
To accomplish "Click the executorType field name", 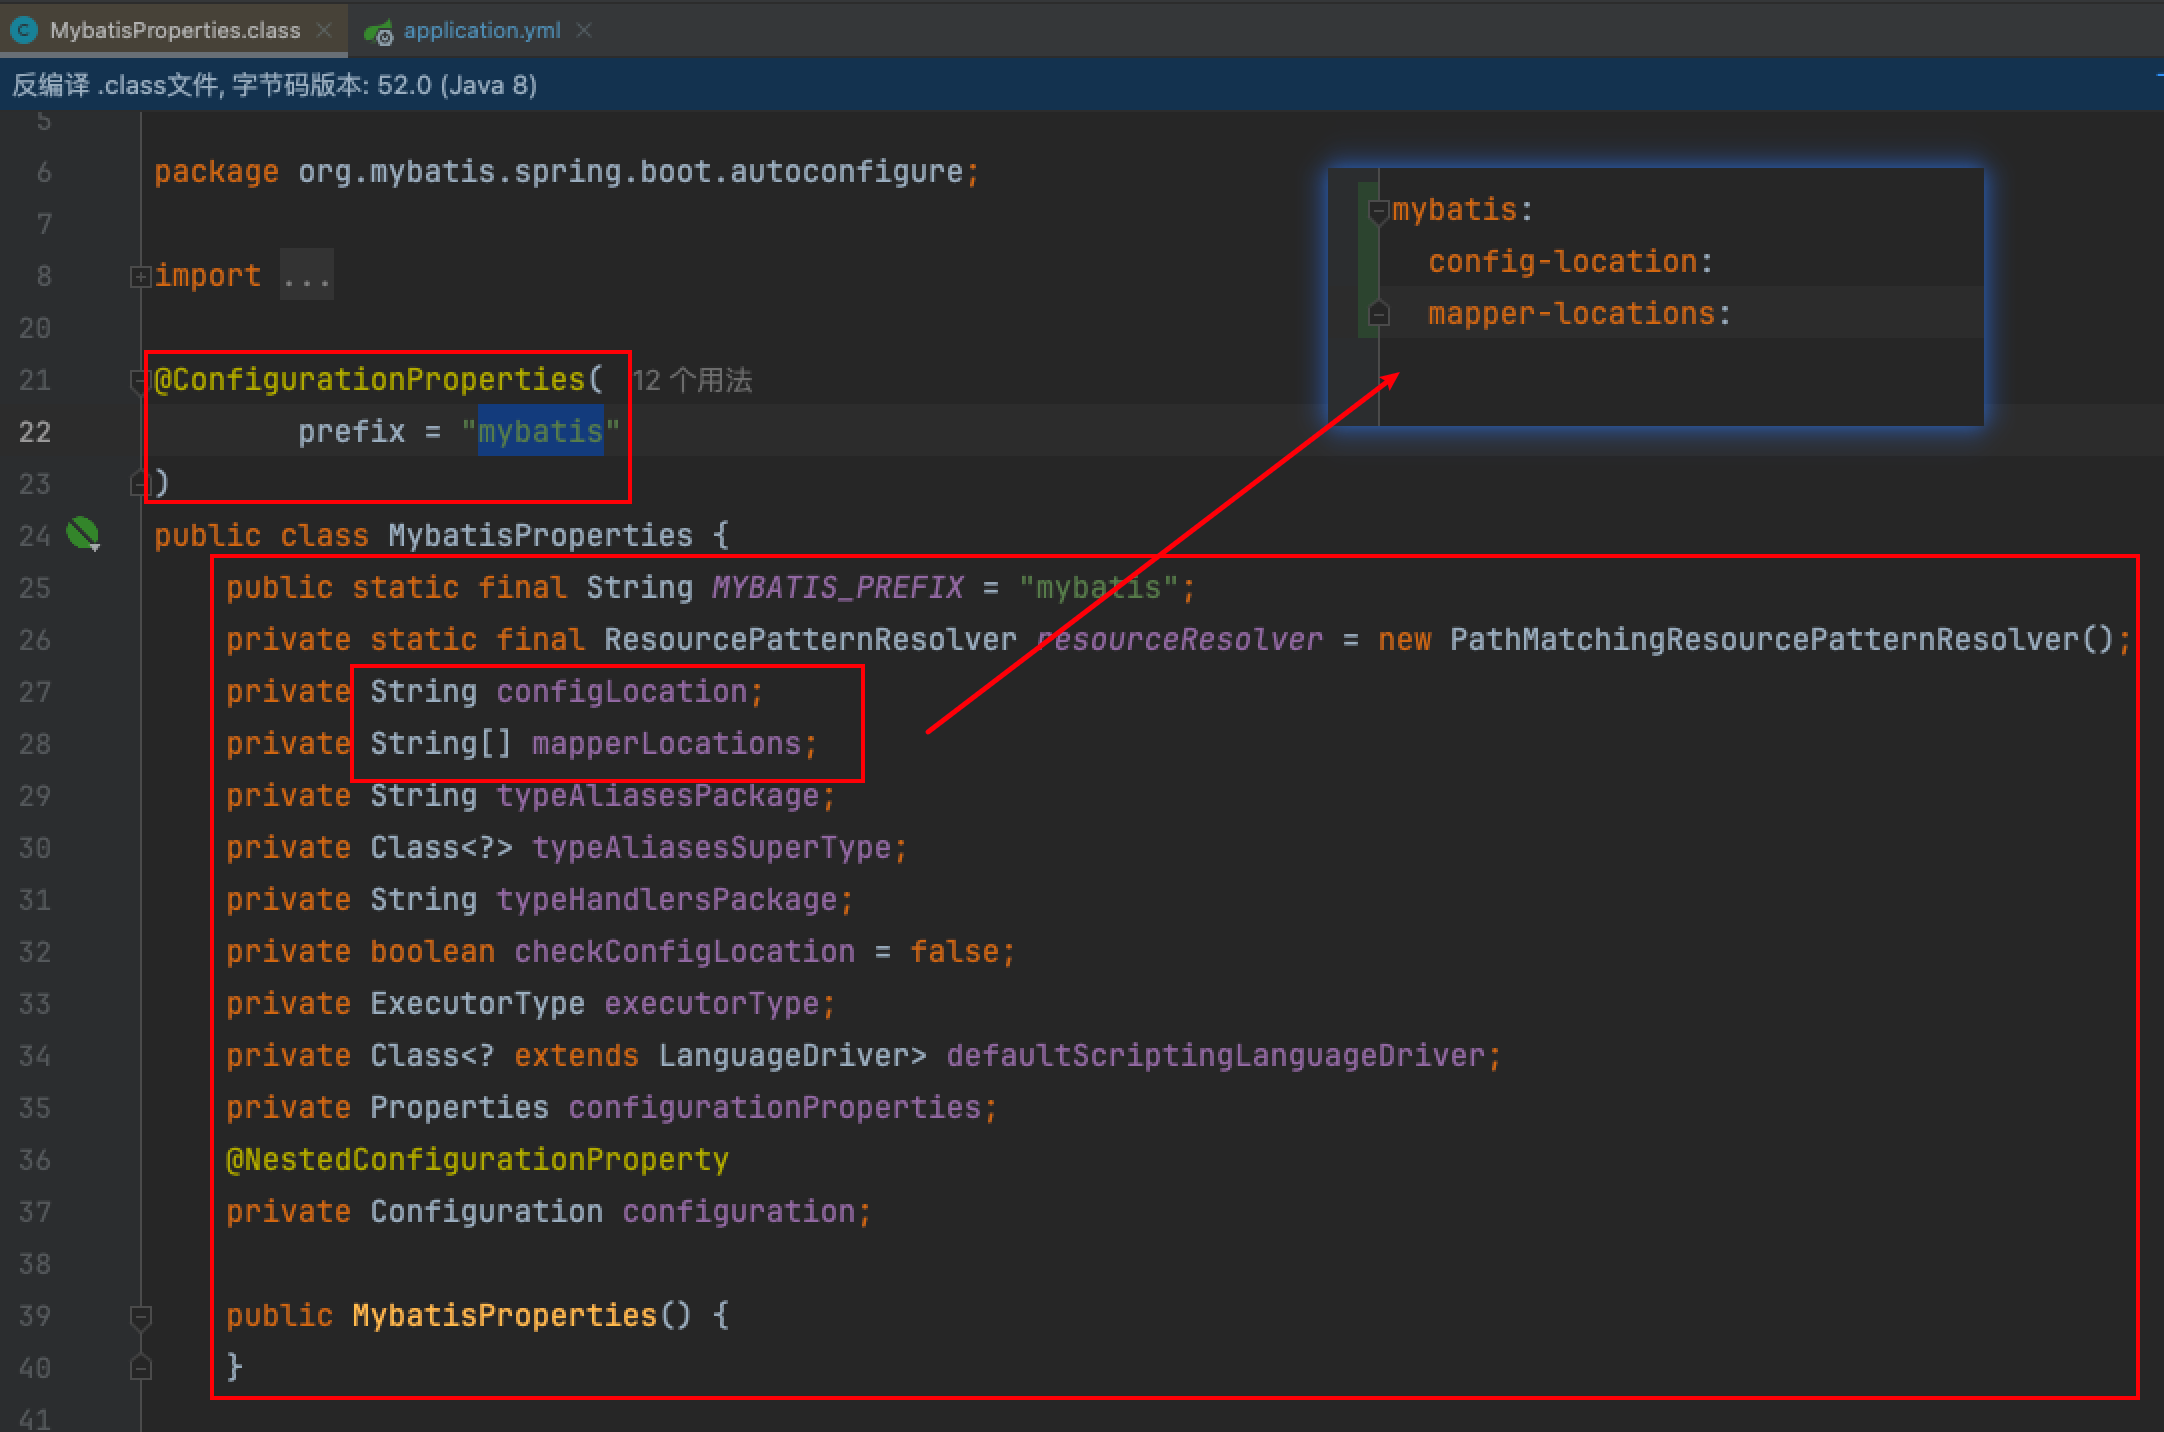I will point(712,1003).
